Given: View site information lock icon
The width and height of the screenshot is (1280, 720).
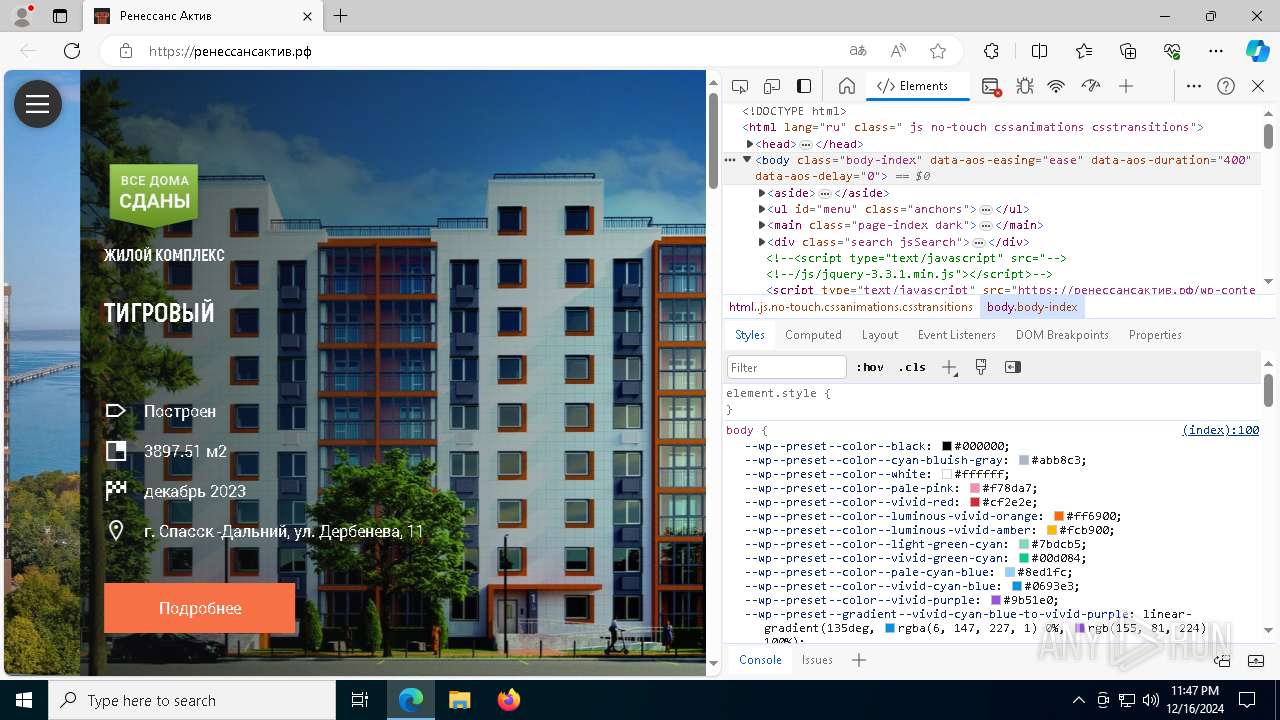Looking at the screenshot, I should tap(126, 51).
